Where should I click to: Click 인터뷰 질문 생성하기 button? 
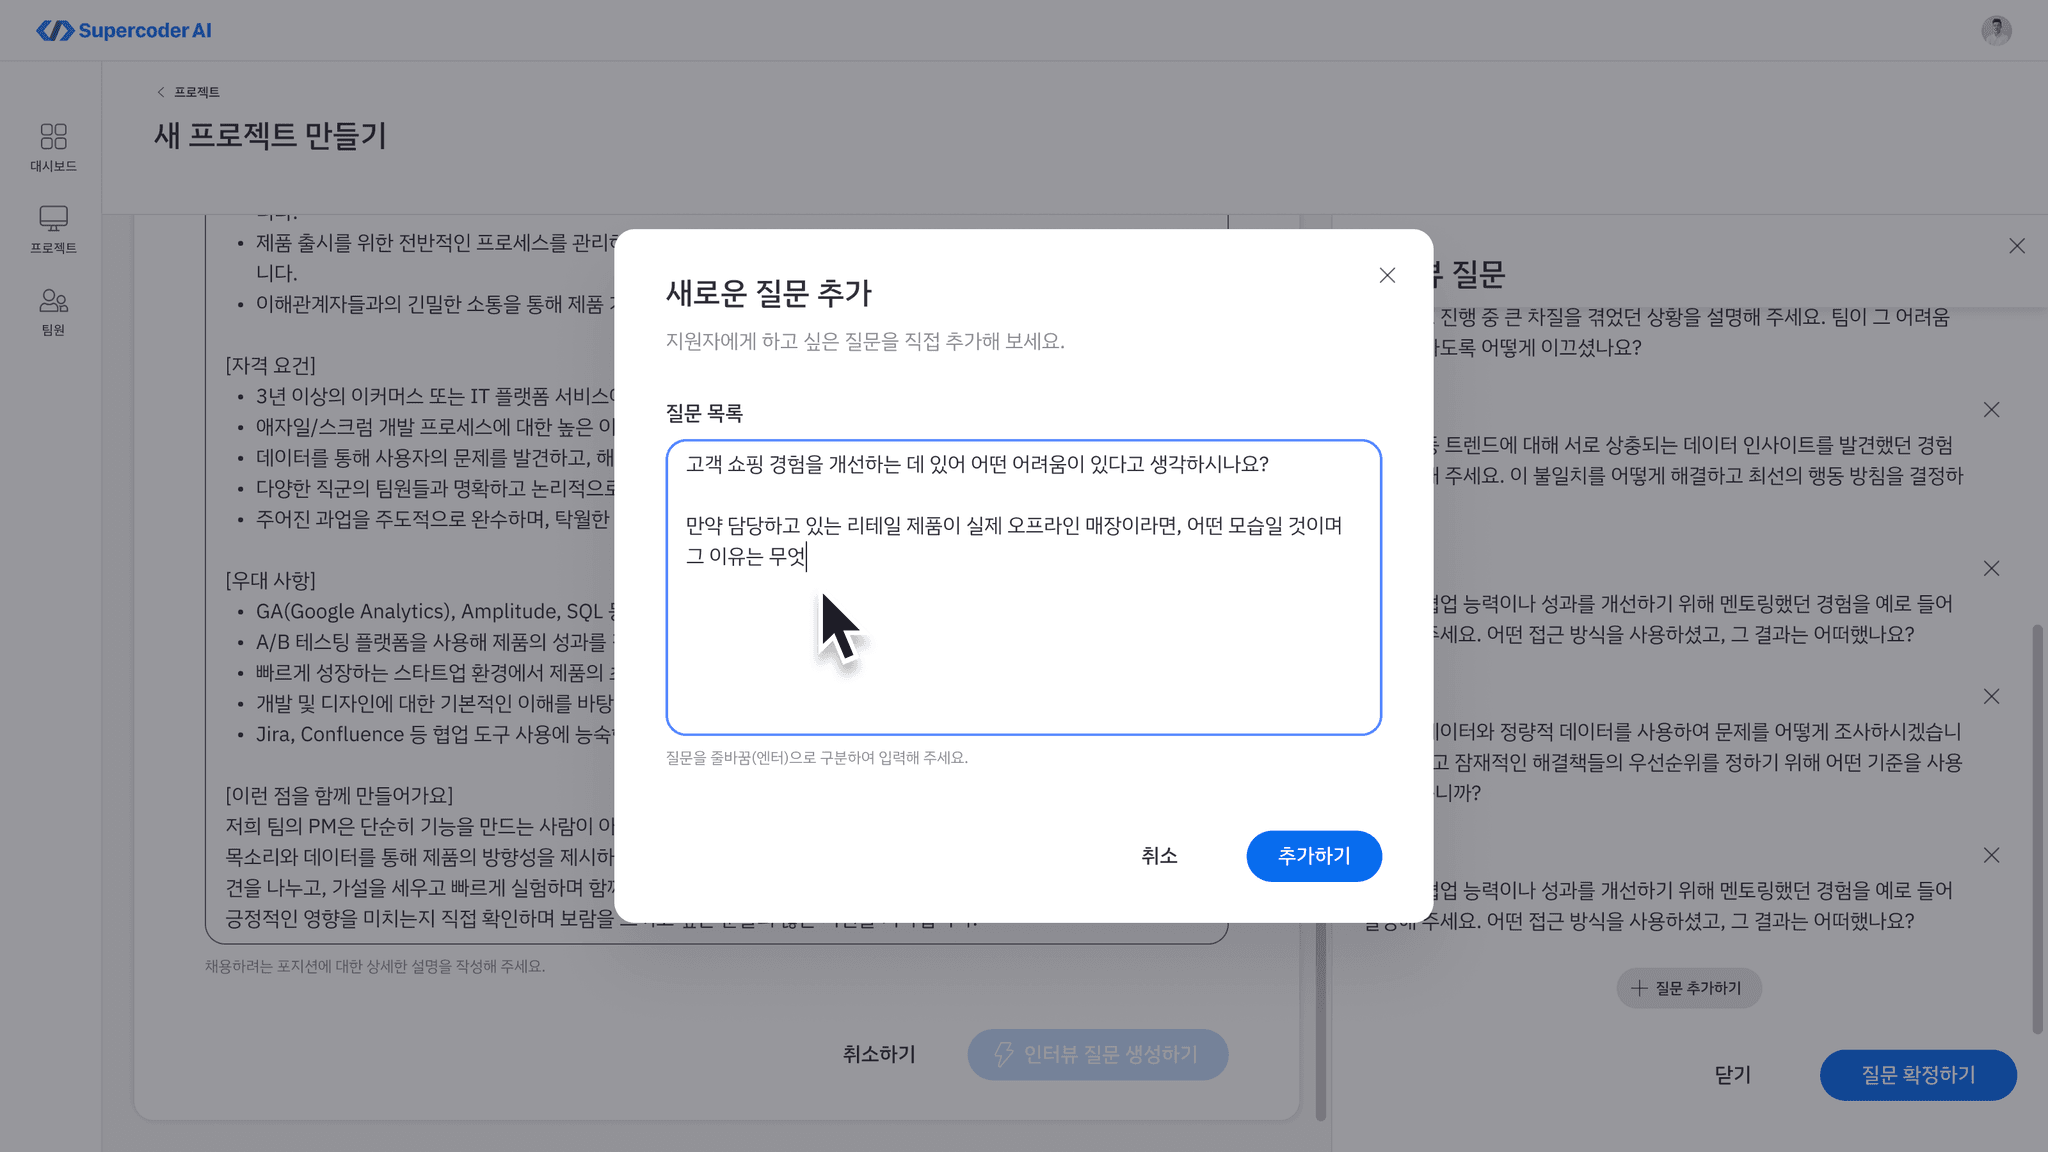pyautogui.click(x=1097, y=1054)
